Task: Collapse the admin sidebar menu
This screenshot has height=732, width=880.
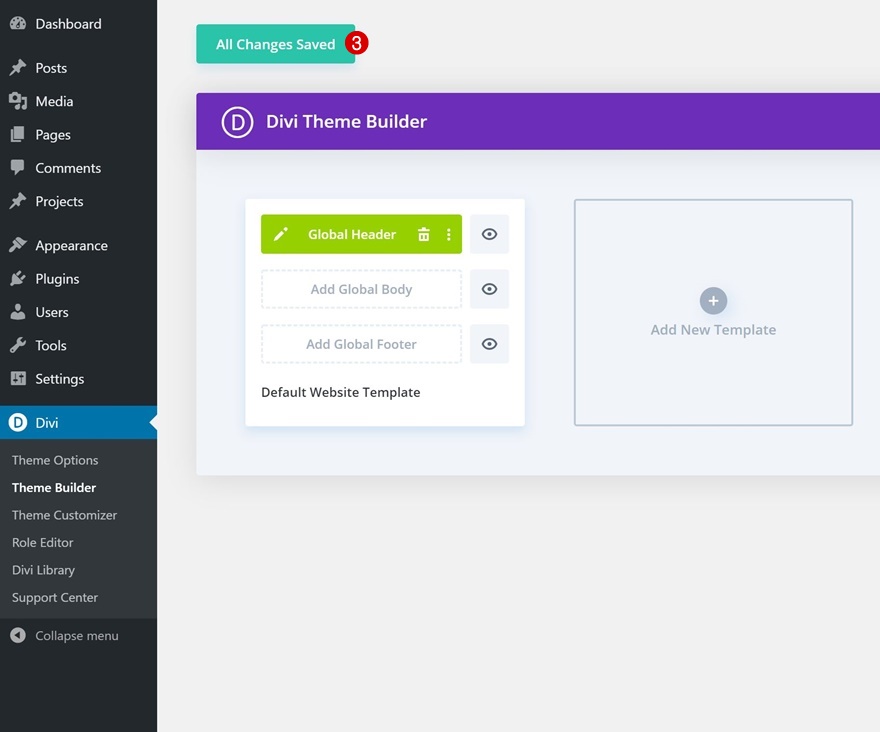Action: coord(65,635)
